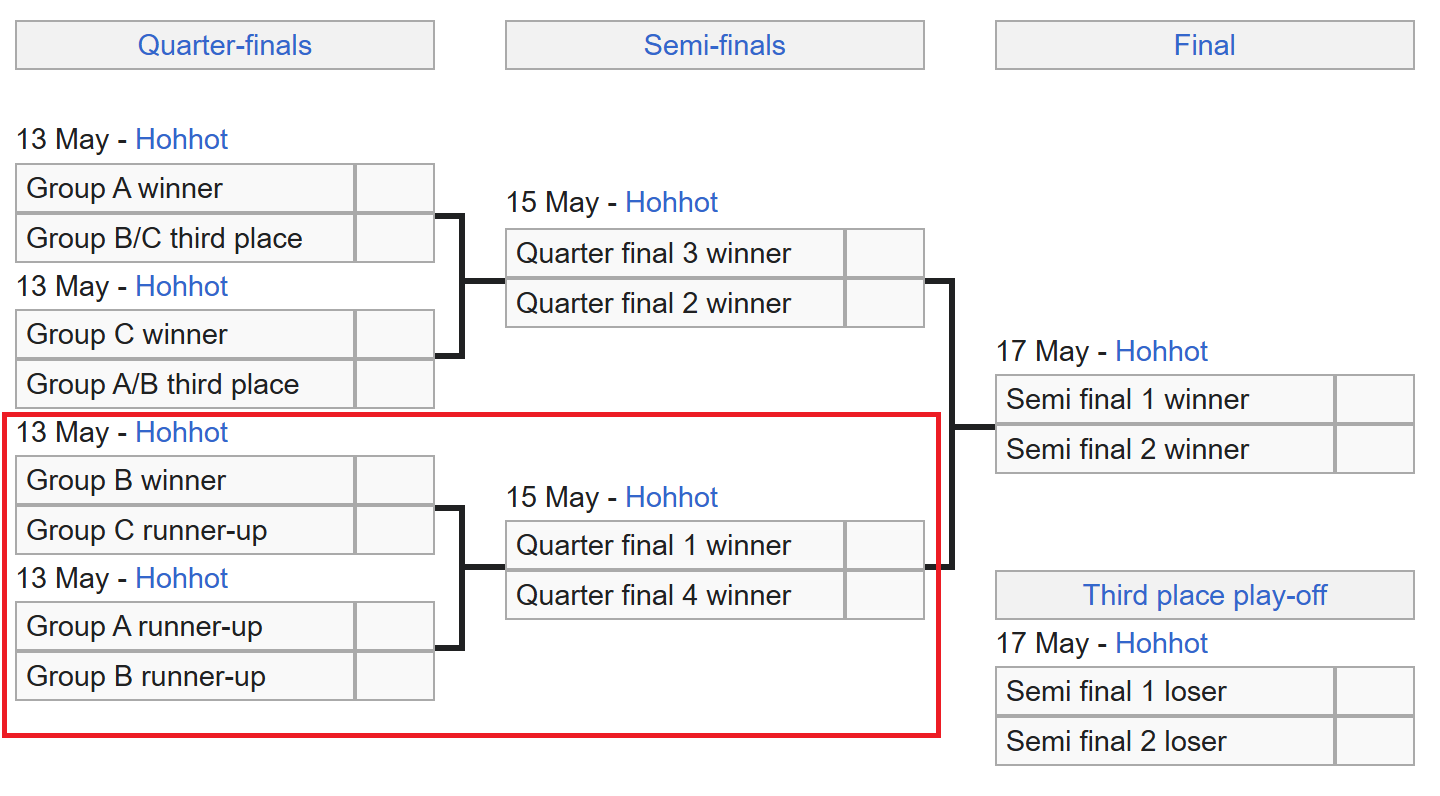The image size is (1440, 796).
Task: Open Hohhot link above Quarter final 3 winner
Action: (x=672, y=202)
